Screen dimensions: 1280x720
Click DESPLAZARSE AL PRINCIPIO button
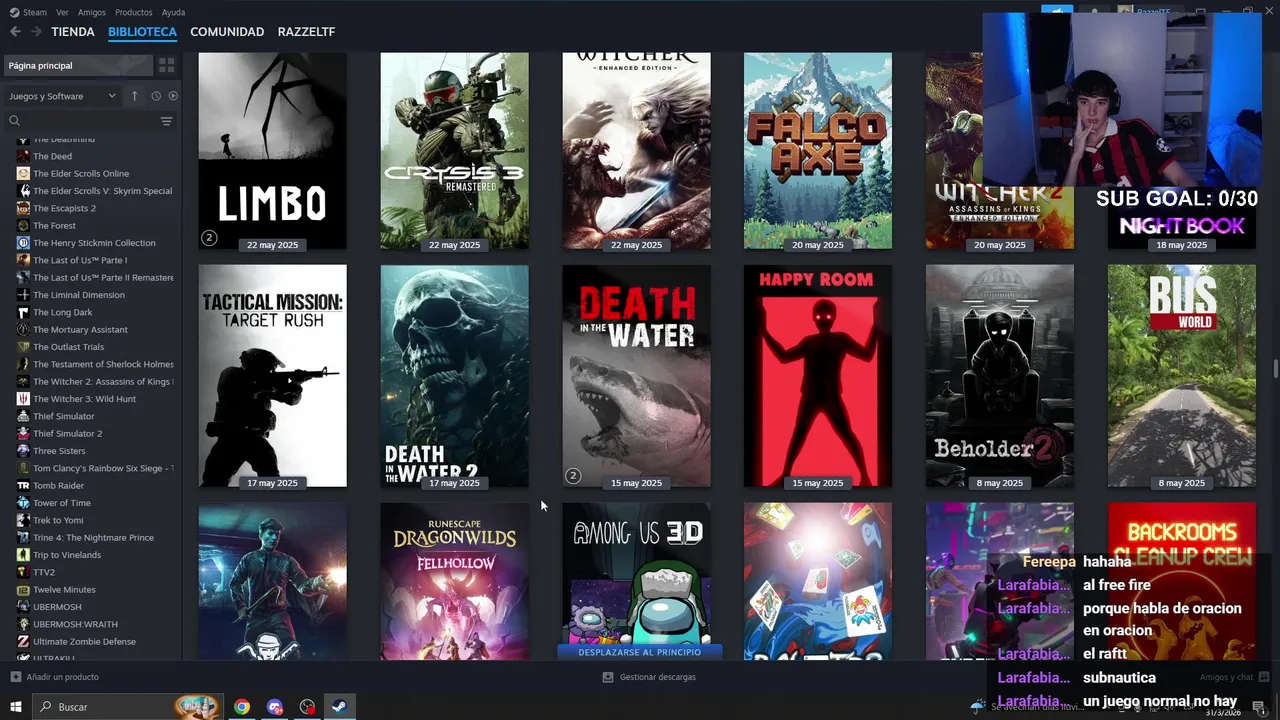coord(640,652)
